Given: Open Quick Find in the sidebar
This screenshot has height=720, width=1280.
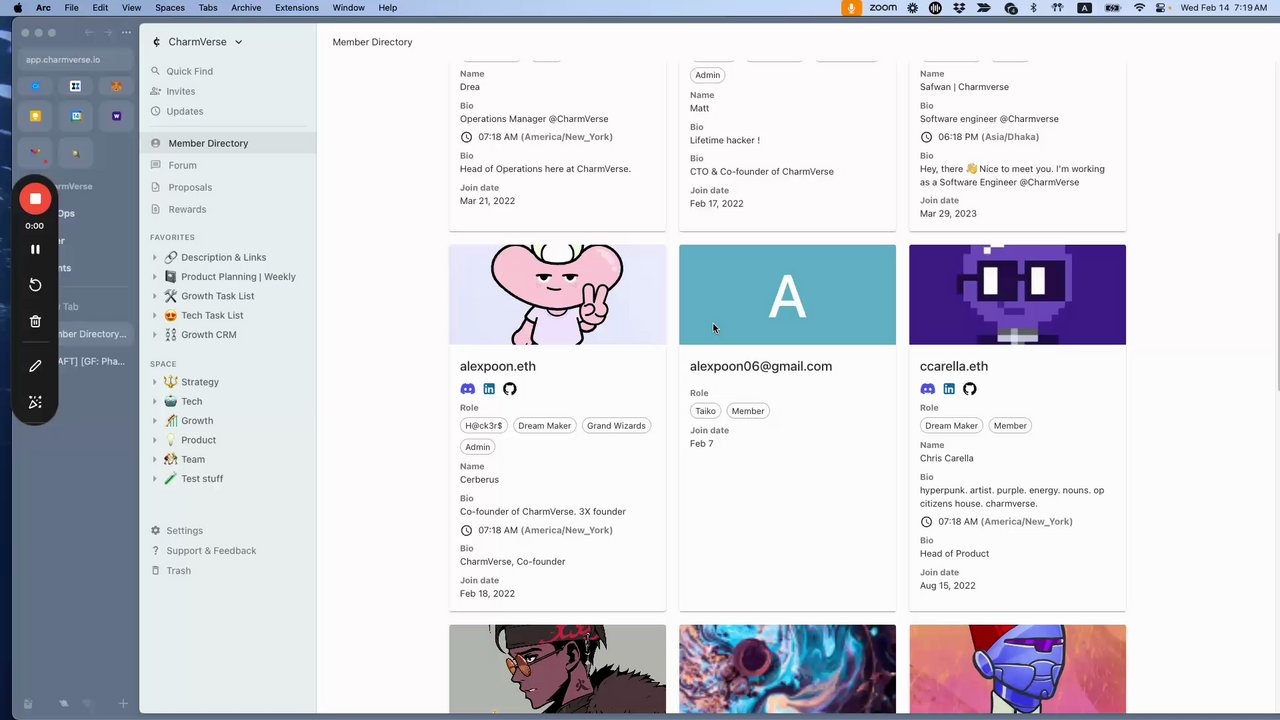Looking at the screenshot, I should [x=228, y=71].
